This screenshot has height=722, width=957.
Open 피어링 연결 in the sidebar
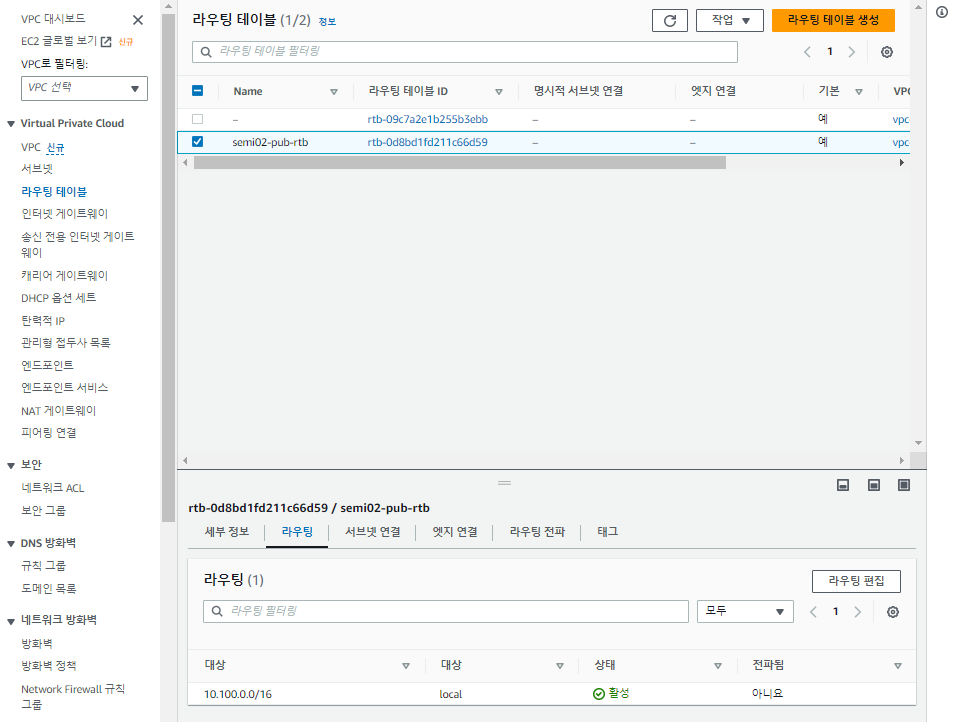(49, 433)
